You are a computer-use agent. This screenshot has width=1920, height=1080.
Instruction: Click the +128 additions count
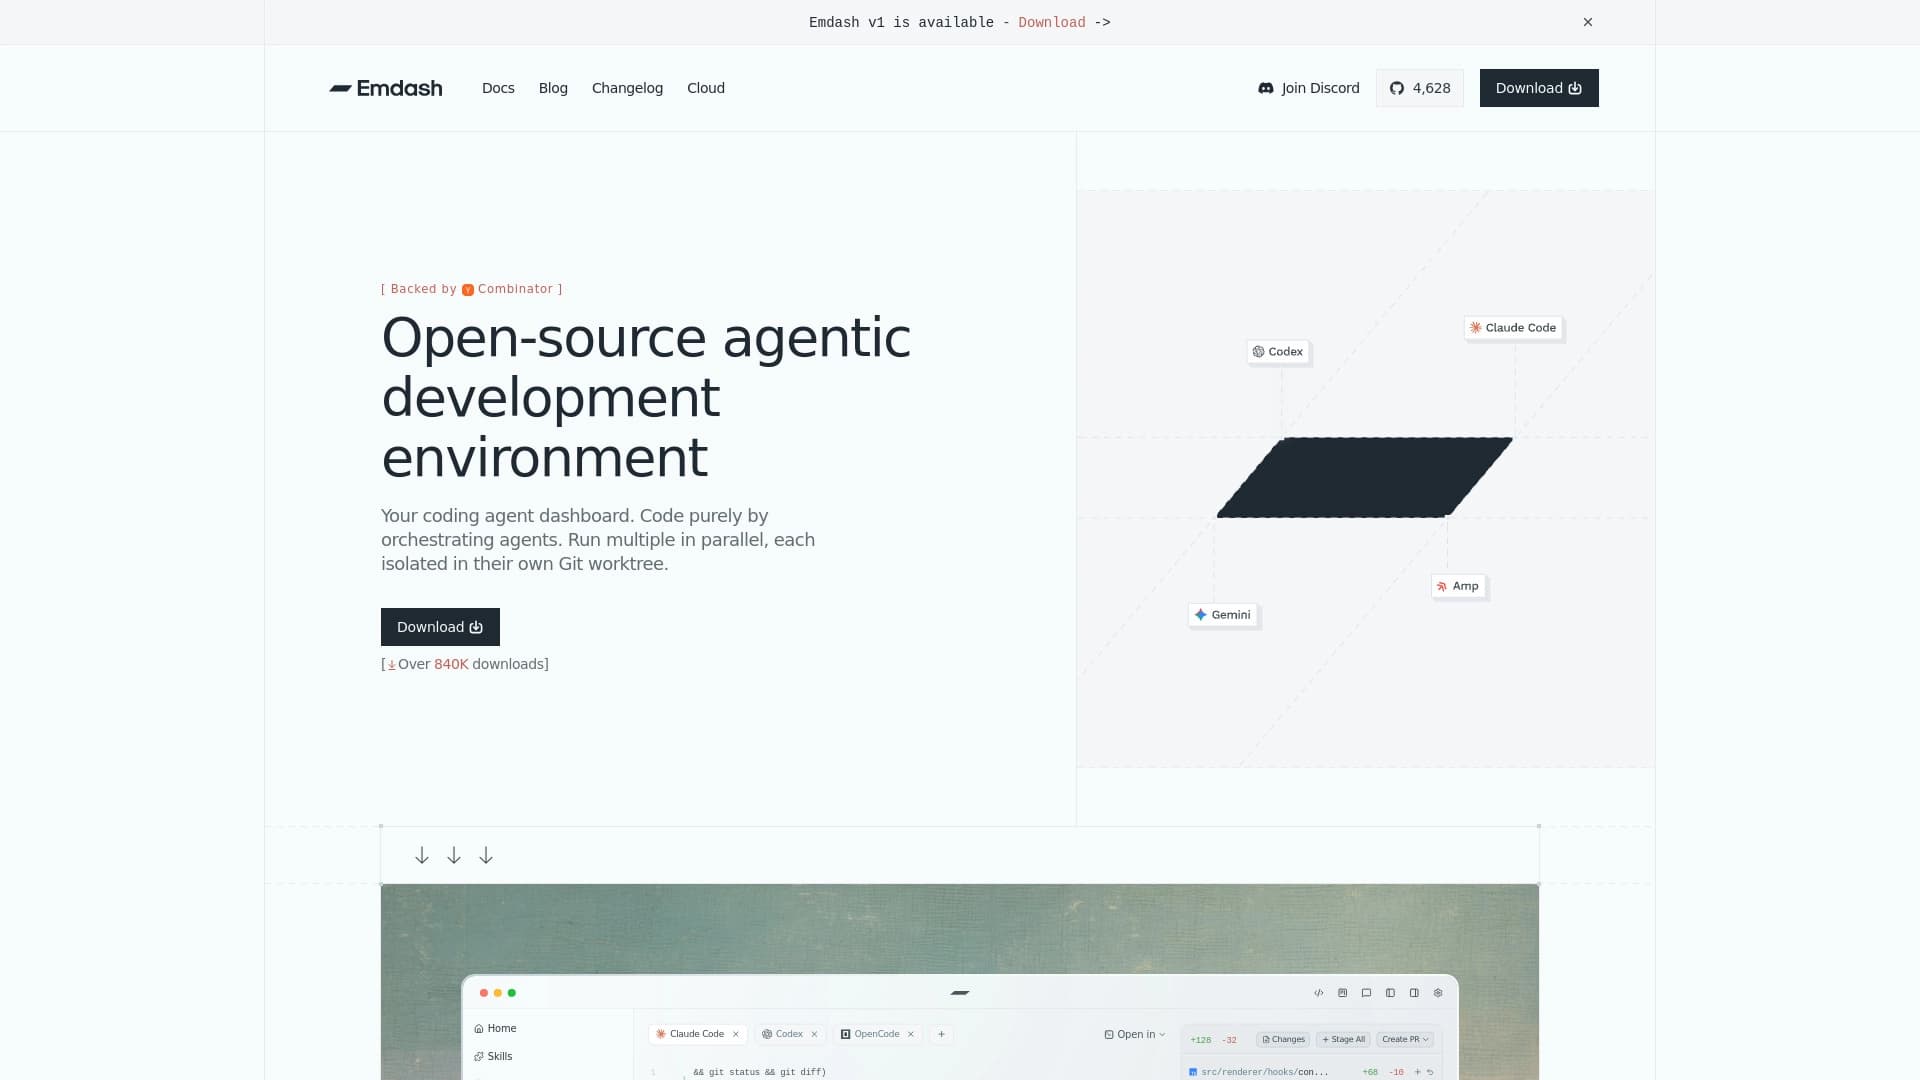click(1200, 1040)
